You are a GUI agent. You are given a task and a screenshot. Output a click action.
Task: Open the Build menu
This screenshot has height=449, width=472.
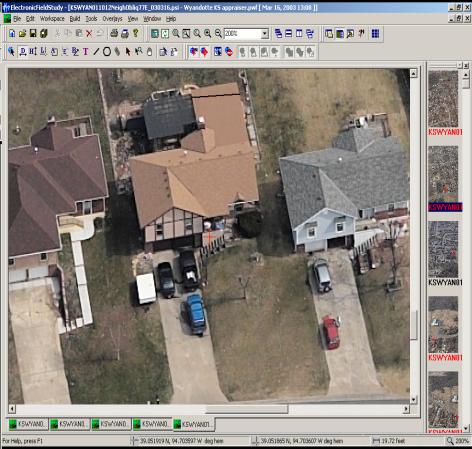[x=75, y=19]
